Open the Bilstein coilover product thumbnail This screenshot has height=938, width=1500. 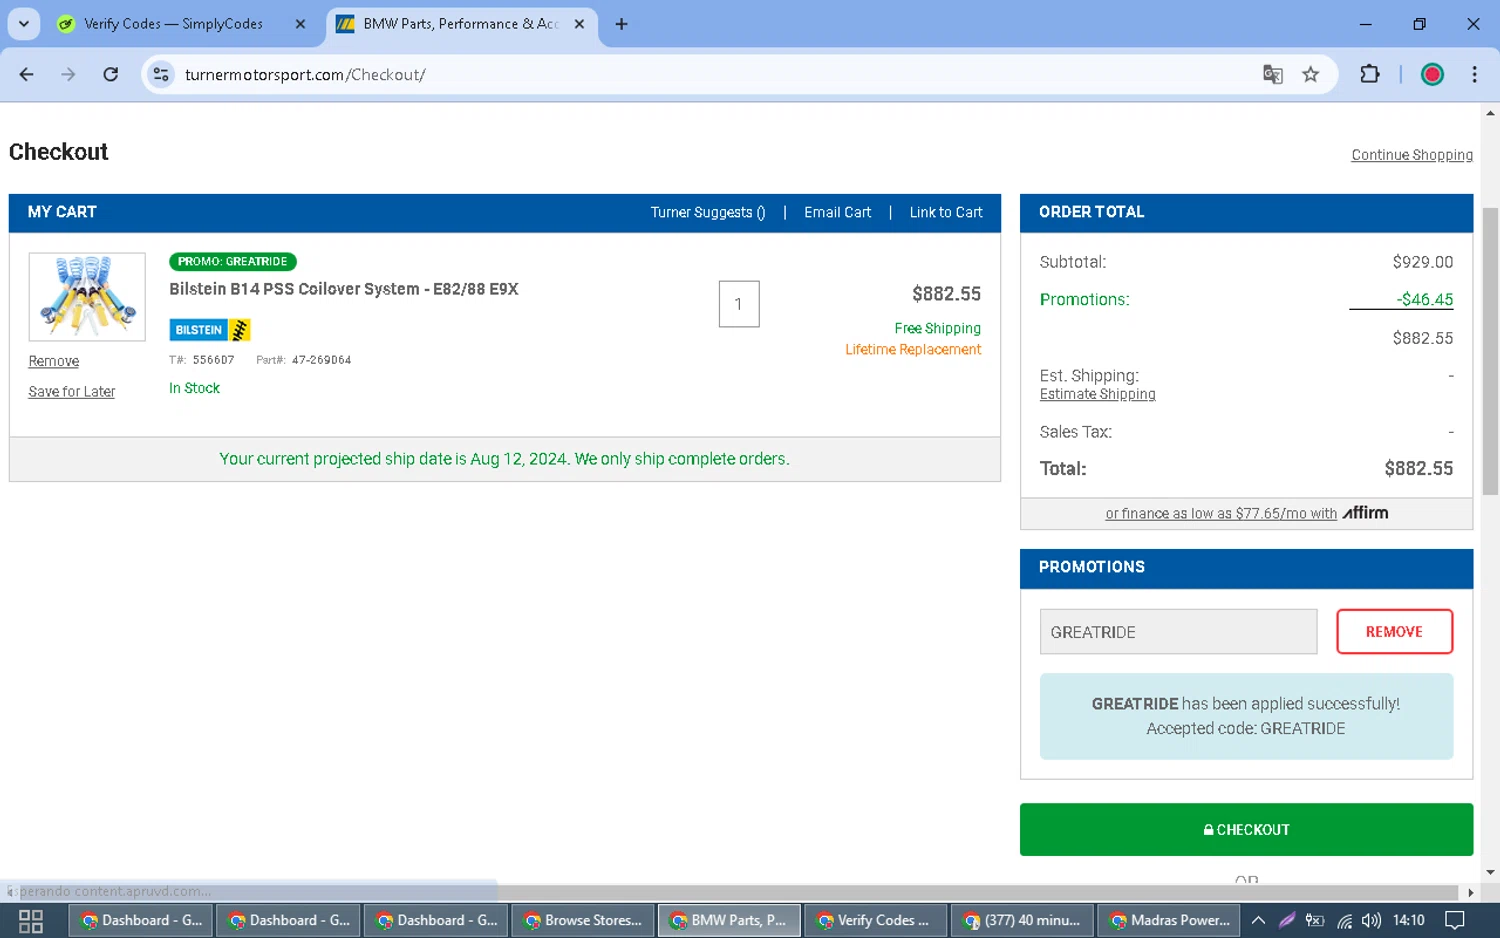click(x=87, y=297)
